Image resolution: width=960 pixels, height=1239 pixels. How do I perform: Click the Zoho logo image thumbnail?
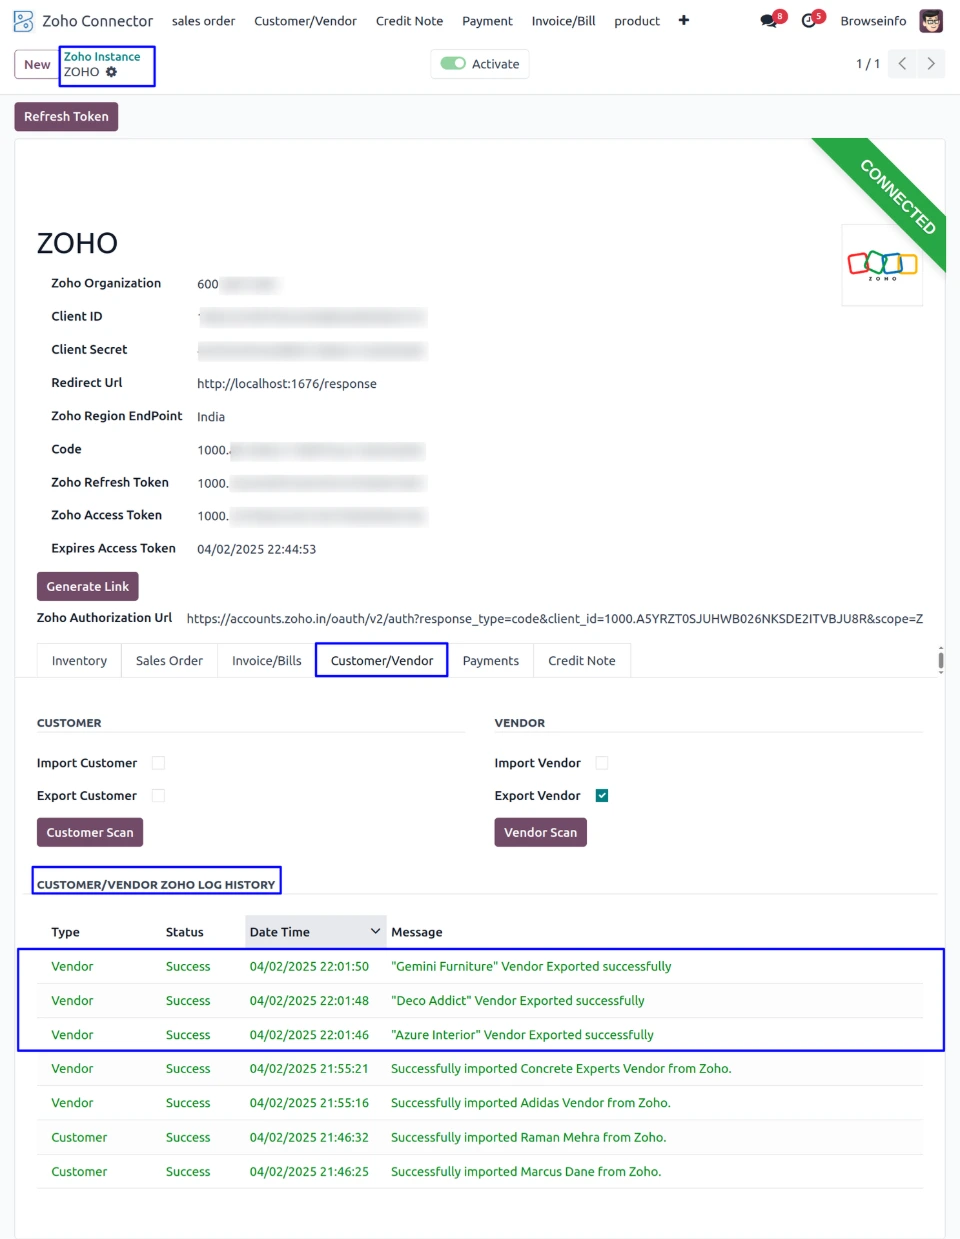tap(882, 265)
